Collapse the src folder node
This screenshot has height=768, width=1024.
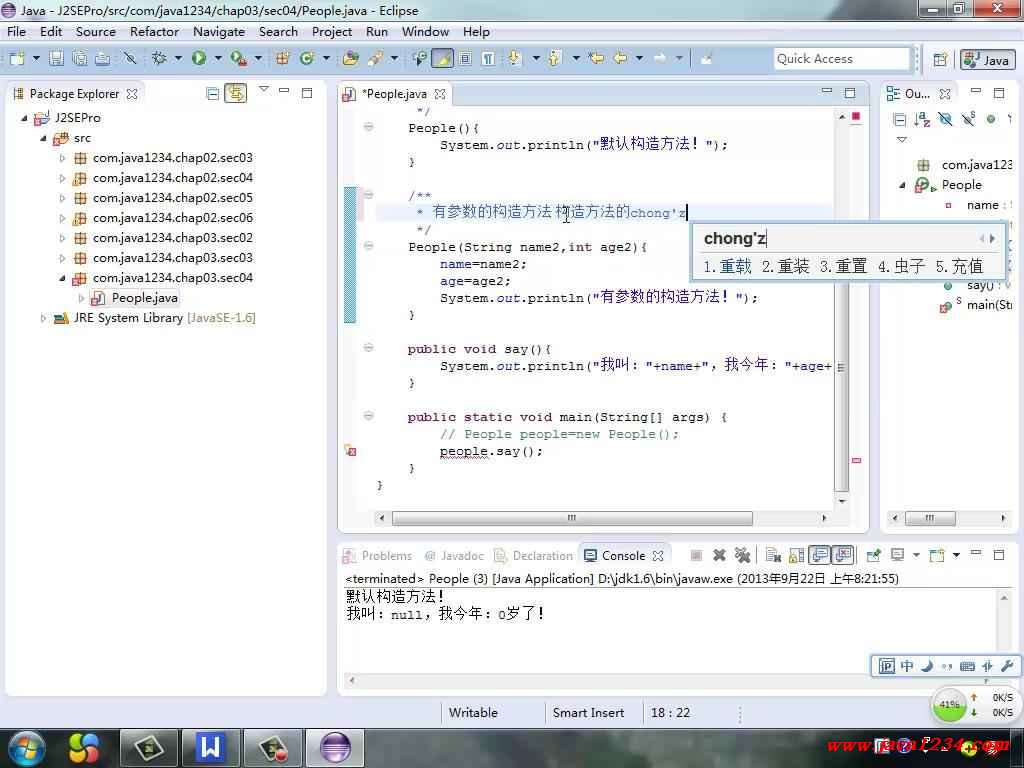point(44,138)
